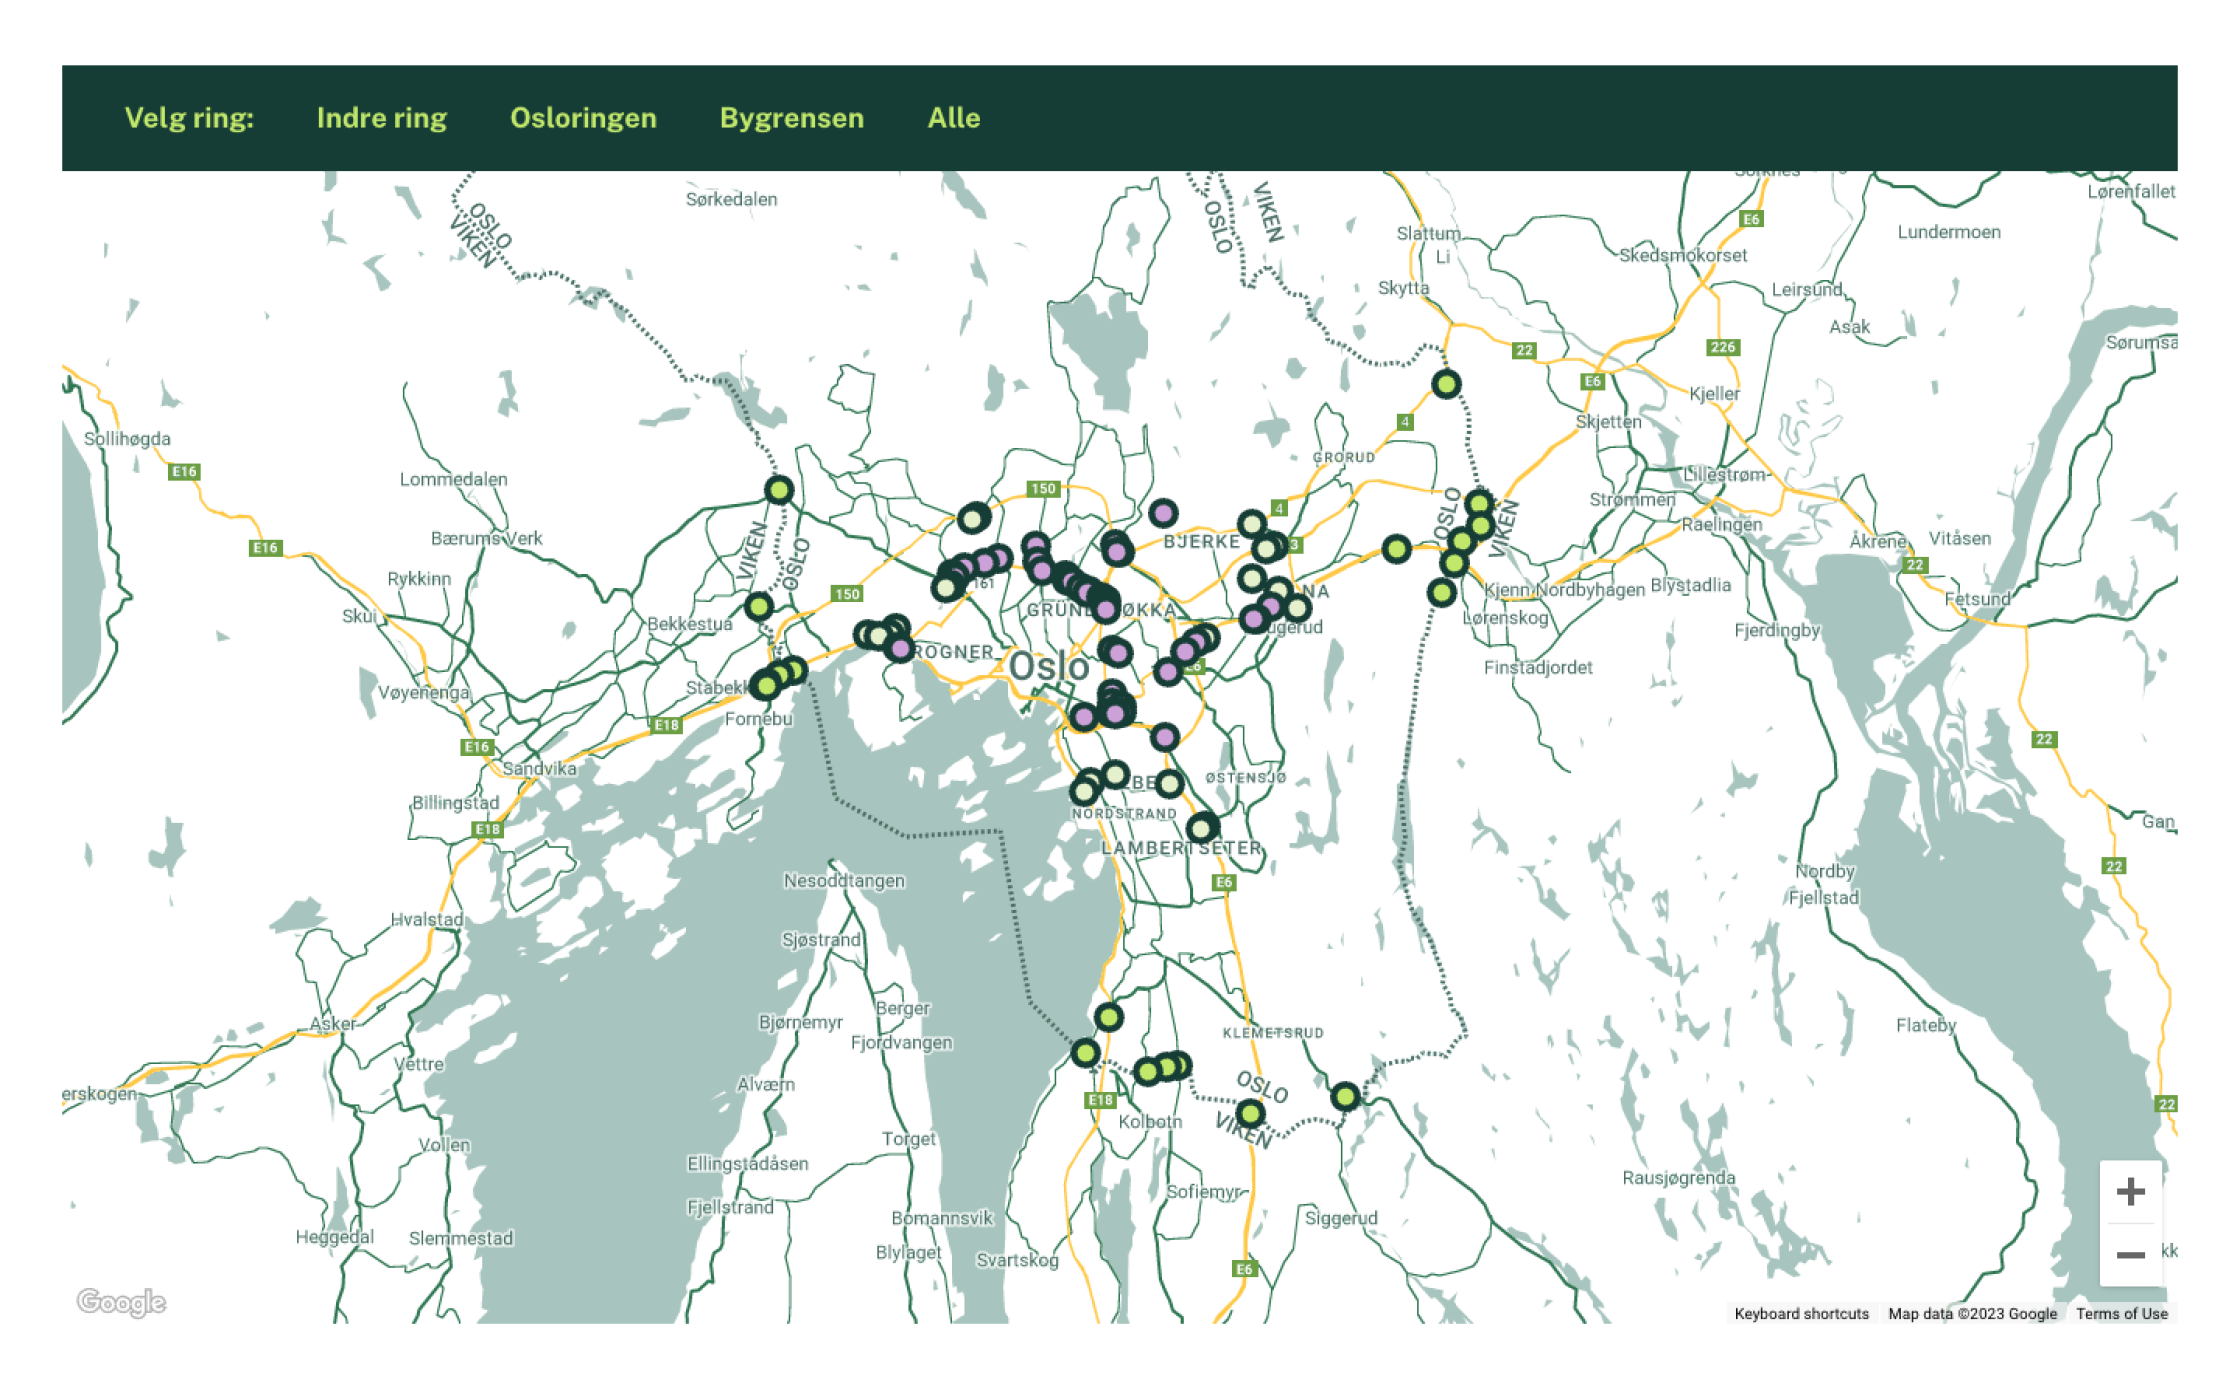Screen dimensions: 2240x1400
Task: Click purple marker at Grünerløkka
Action: point(1105,609)
